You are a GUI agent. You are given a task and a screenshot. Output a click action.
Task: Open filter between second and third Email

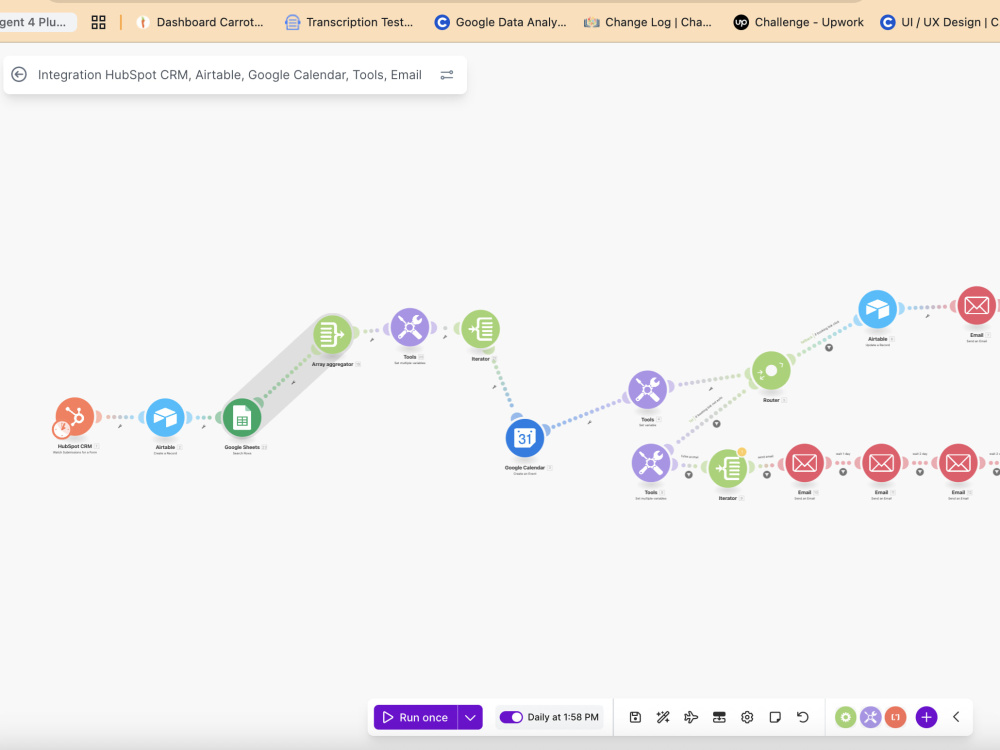point(920,472)
